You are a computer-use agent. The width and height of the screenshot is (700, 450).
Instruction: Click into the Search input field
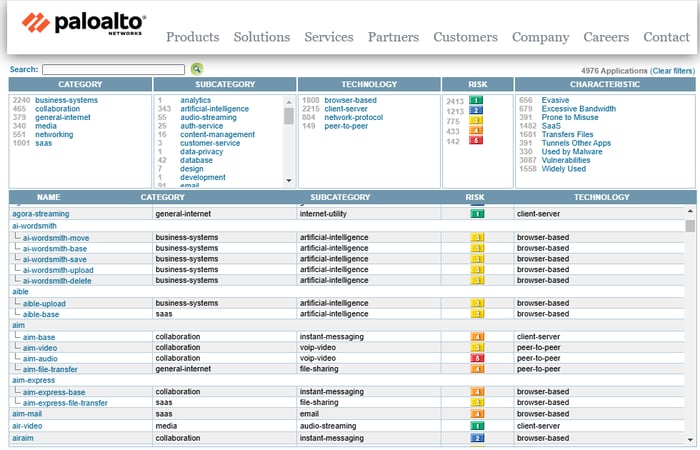[113, 70]
